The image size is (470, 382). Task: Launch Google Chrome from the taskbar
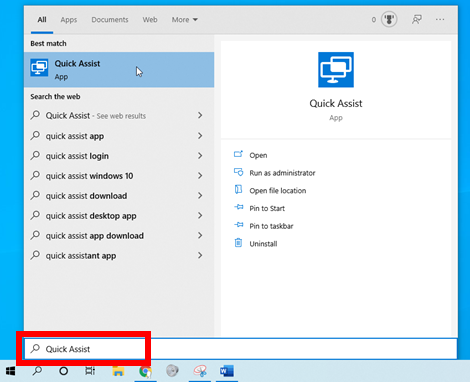[145, 371]
